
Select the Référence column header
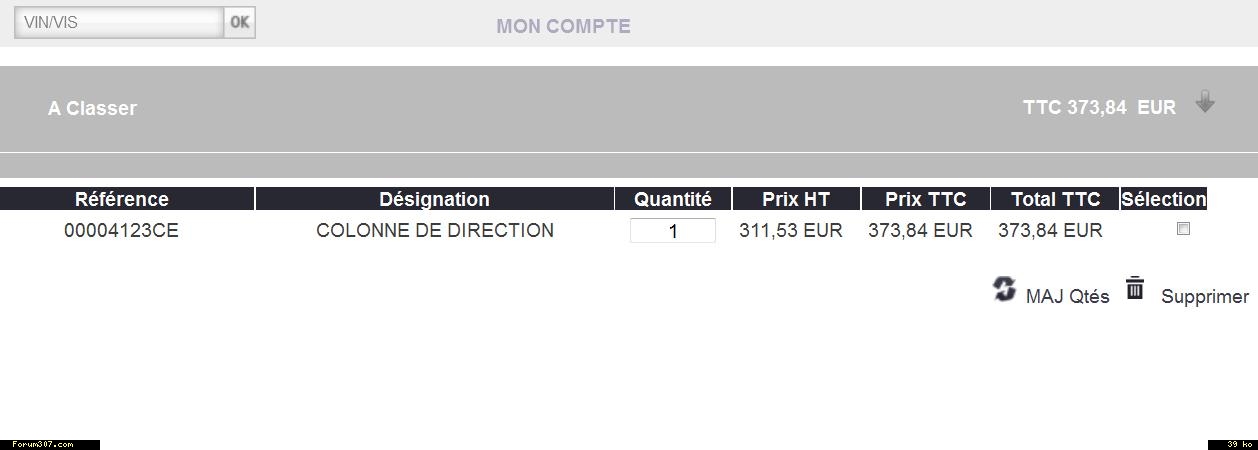122,199
